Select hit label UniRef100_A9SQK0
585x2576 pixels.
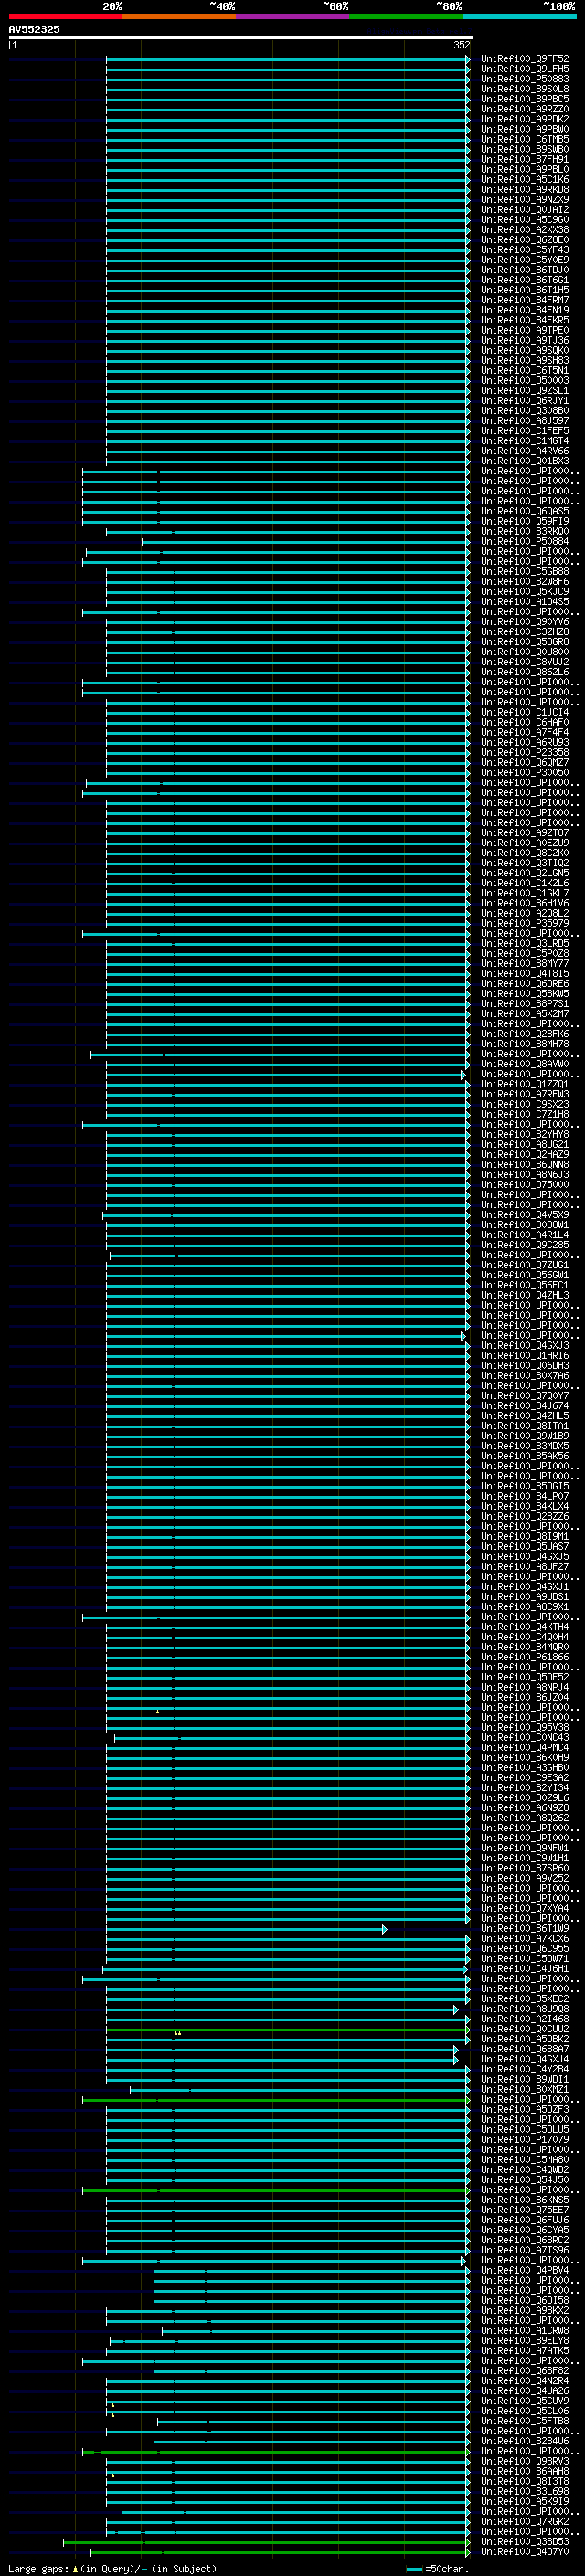pyautogui.click(x=525, y=350)
